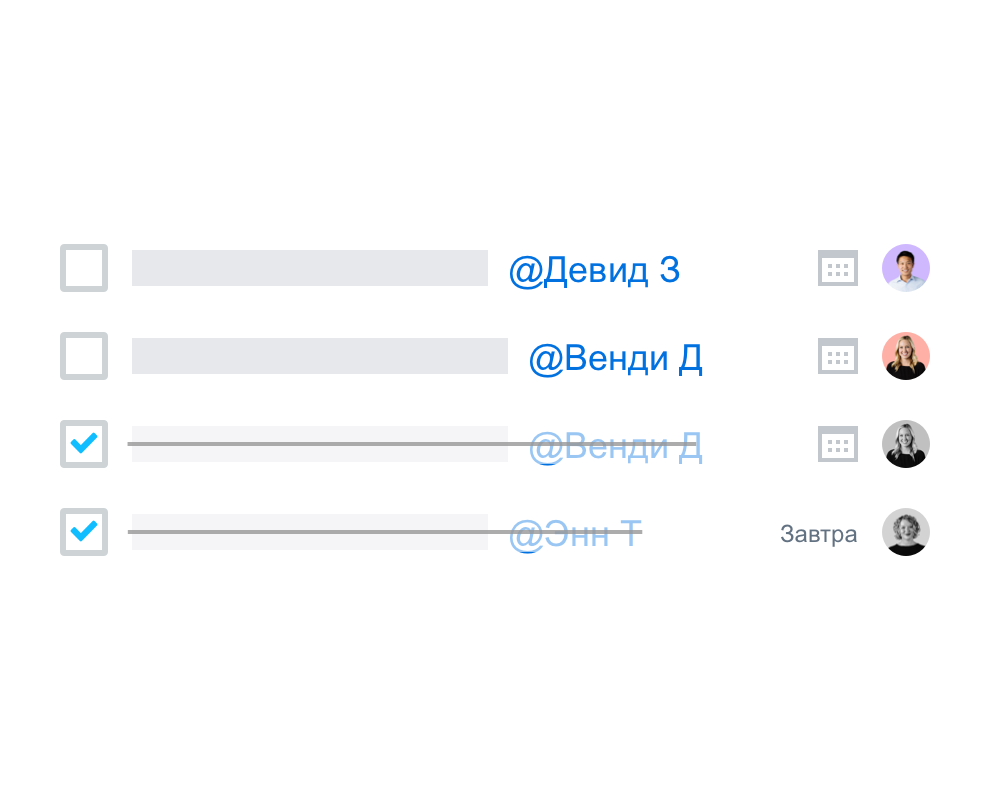Screen dimensions: 990x800
Task: Uncheck the completed @Энн Т task checkbox
Action: tap(84, 532)
